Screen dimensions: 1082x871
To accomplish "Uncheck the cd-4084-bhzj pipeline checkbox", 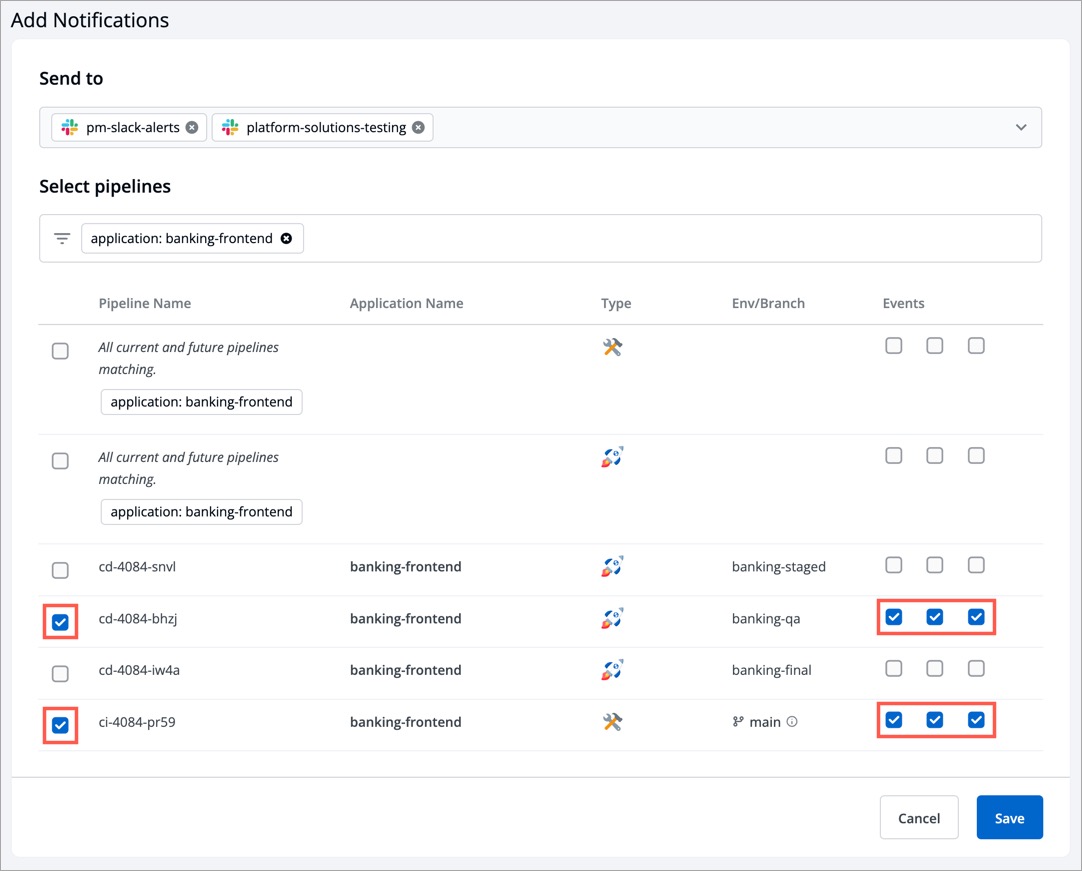I will pos(60,621).
